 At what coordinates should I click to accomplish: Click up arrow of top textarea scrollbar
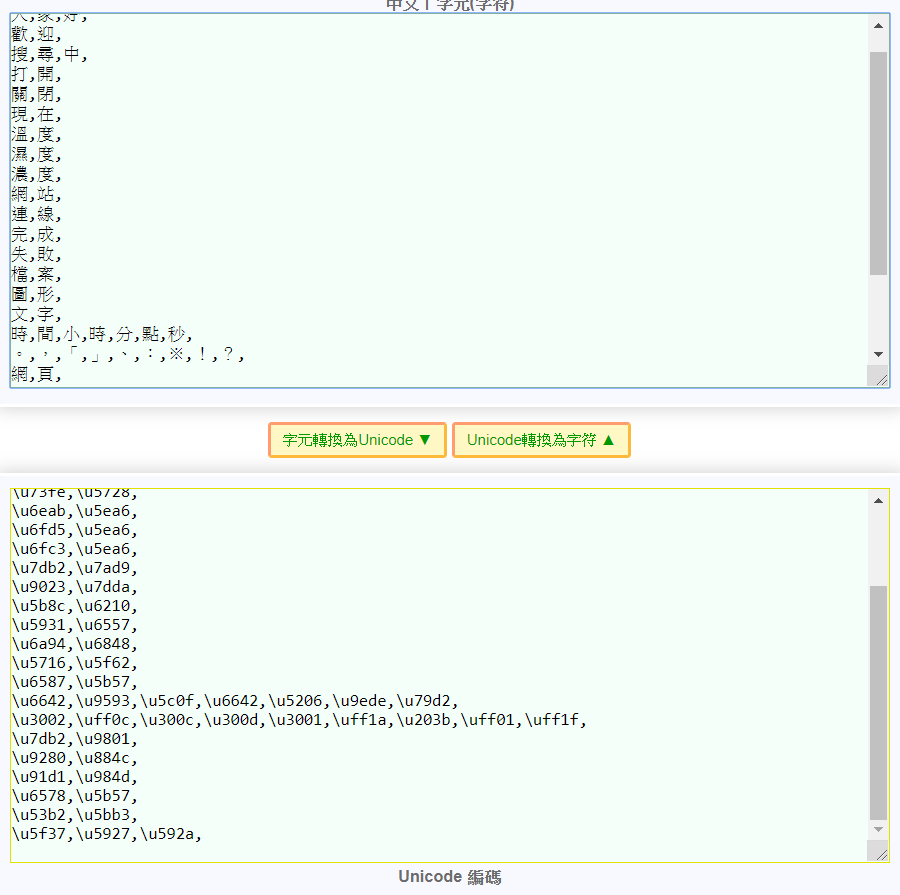coord(878,26)
